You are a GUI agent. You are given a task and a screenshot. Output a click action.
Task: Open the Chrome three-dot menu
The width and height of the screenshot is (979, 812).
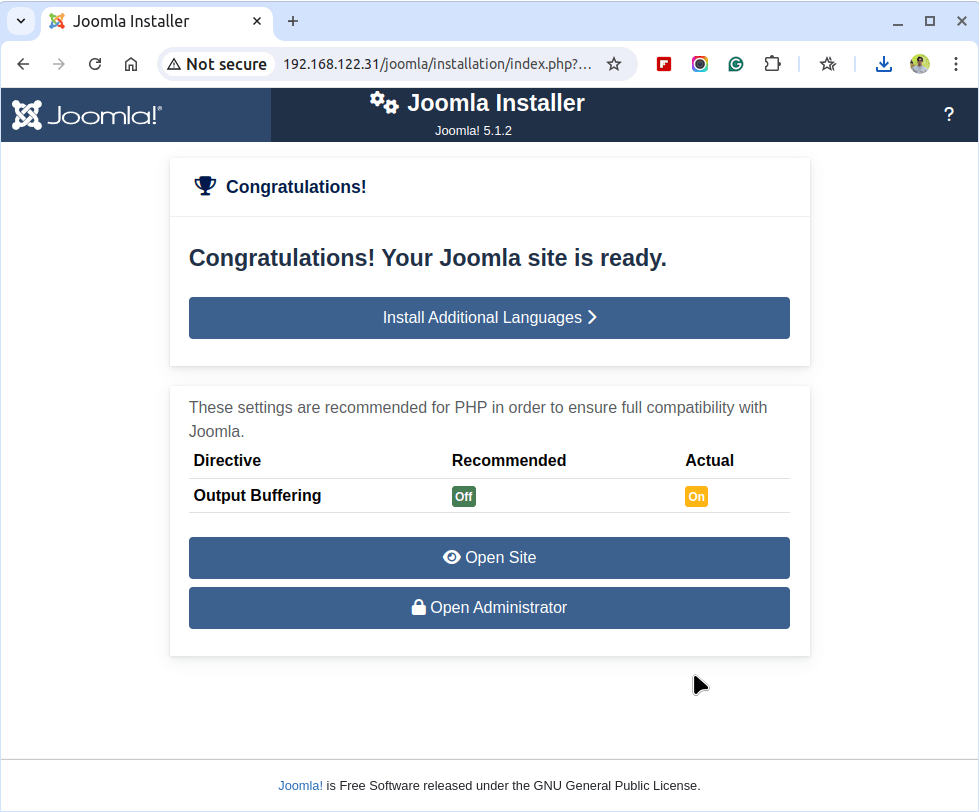coord(956,64)
